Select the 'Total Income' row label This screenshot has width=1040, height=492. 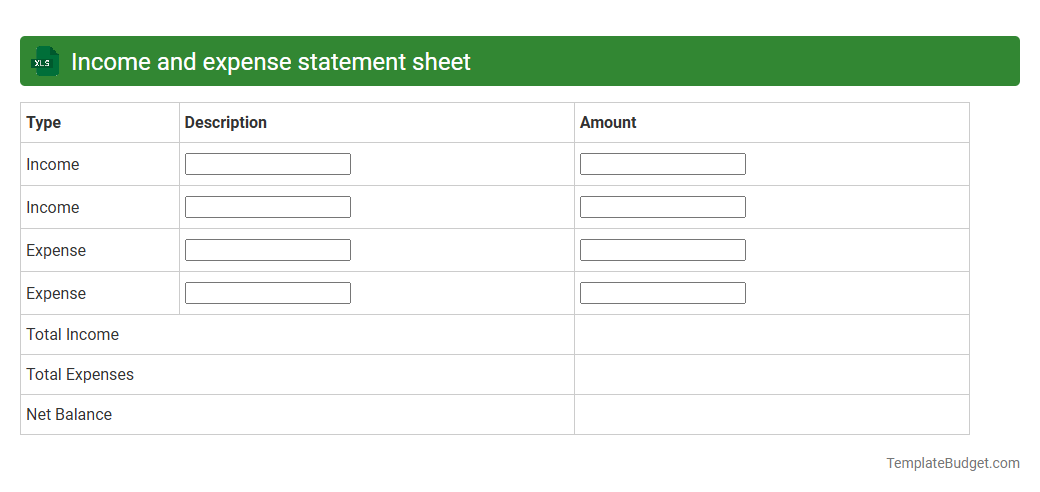point(72,334)
